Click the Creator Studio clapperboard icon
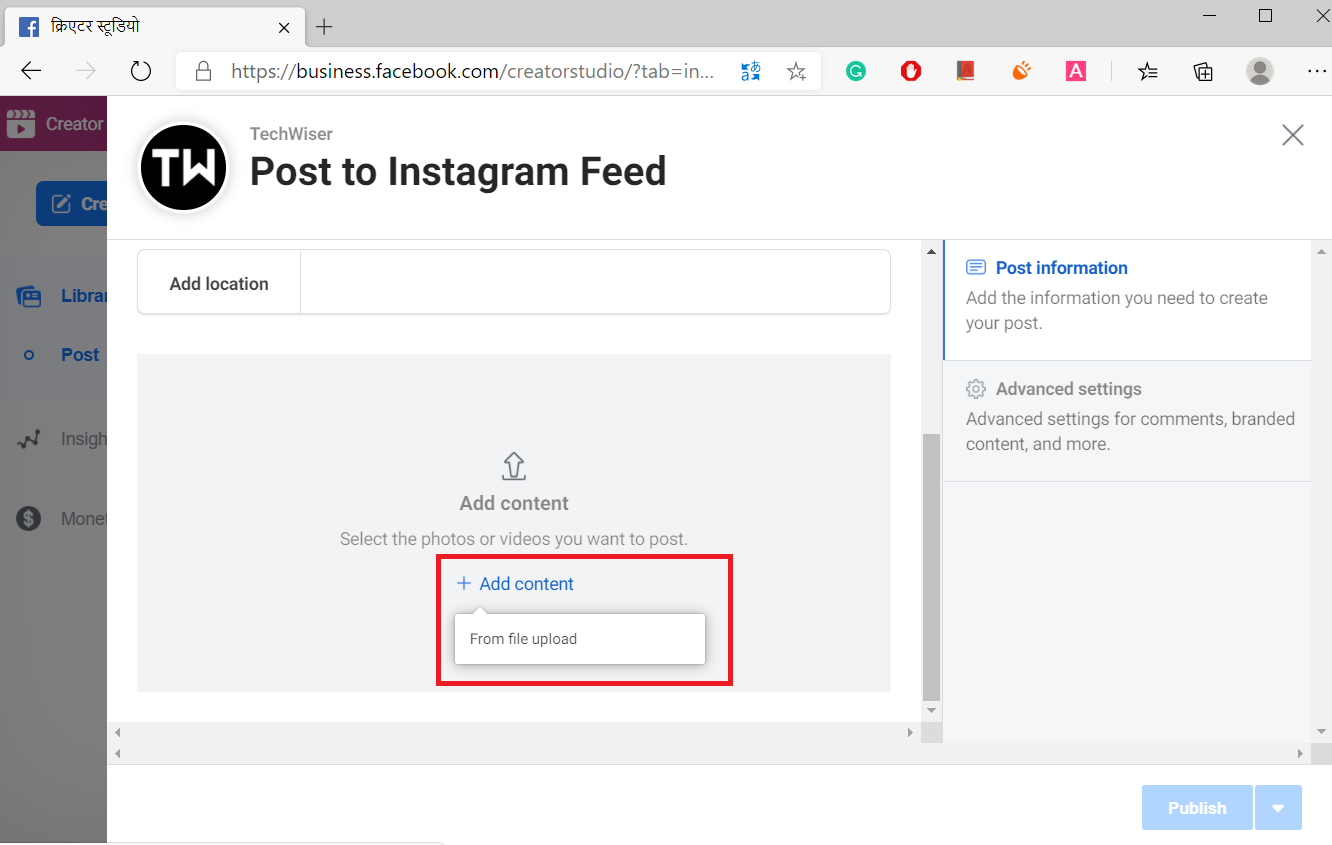 tap(20, 124)
